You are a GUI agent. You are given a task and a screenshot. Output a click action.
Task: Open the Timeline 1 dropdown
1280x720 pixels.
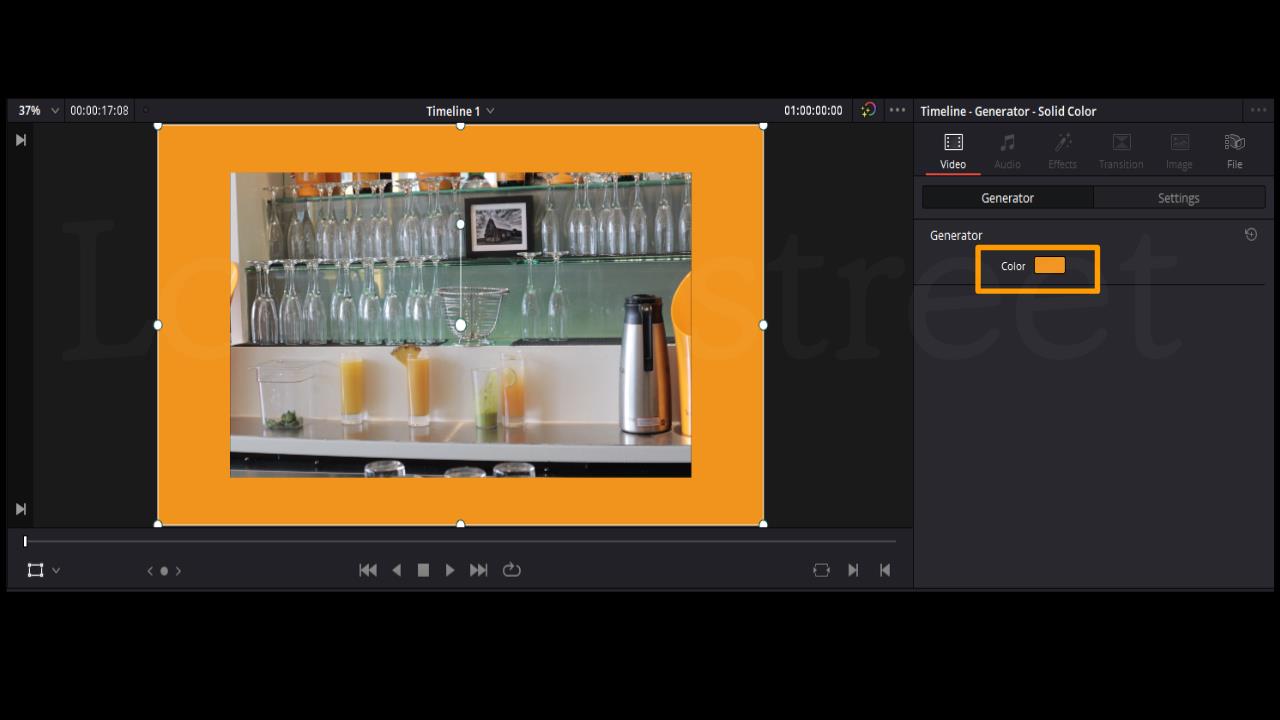click(460, 111)
